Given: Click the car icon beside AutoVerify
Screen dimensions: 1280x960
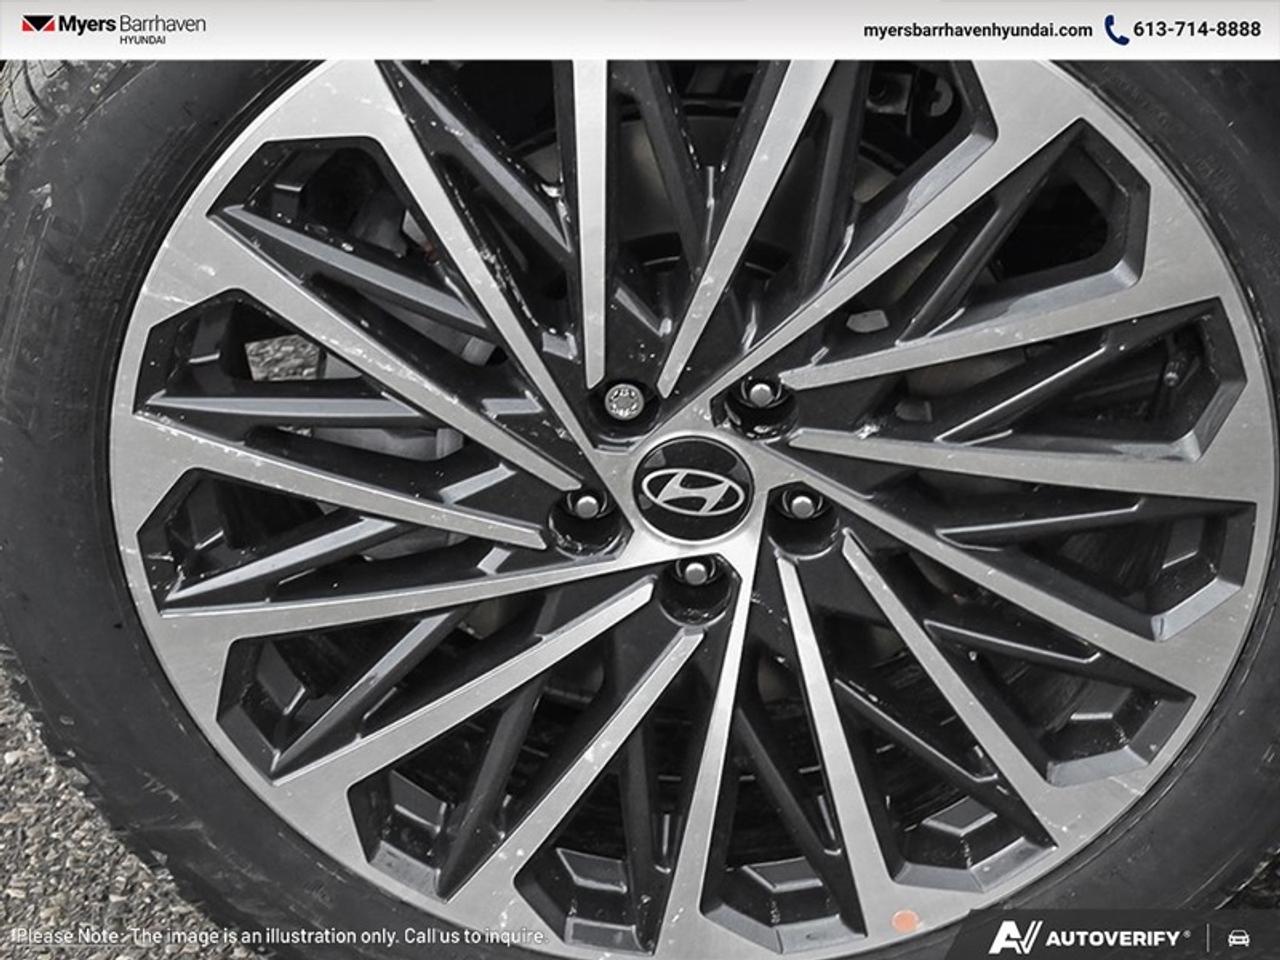Looking at the screenshot, I should tap(1238, 938).
